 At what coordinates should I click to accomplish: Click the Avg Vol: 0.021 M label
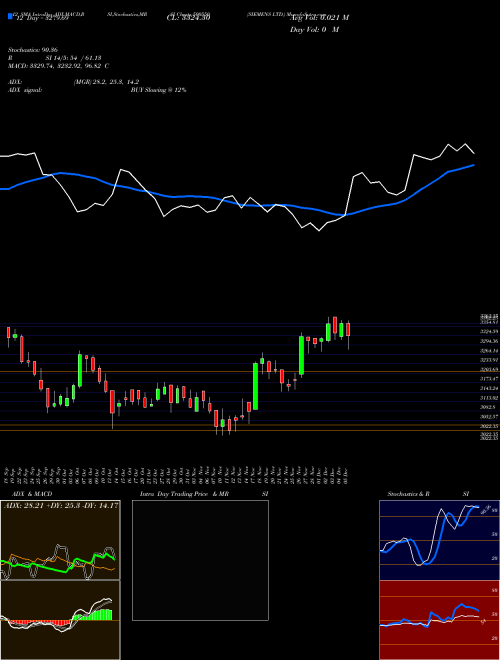tap(319, 17)
